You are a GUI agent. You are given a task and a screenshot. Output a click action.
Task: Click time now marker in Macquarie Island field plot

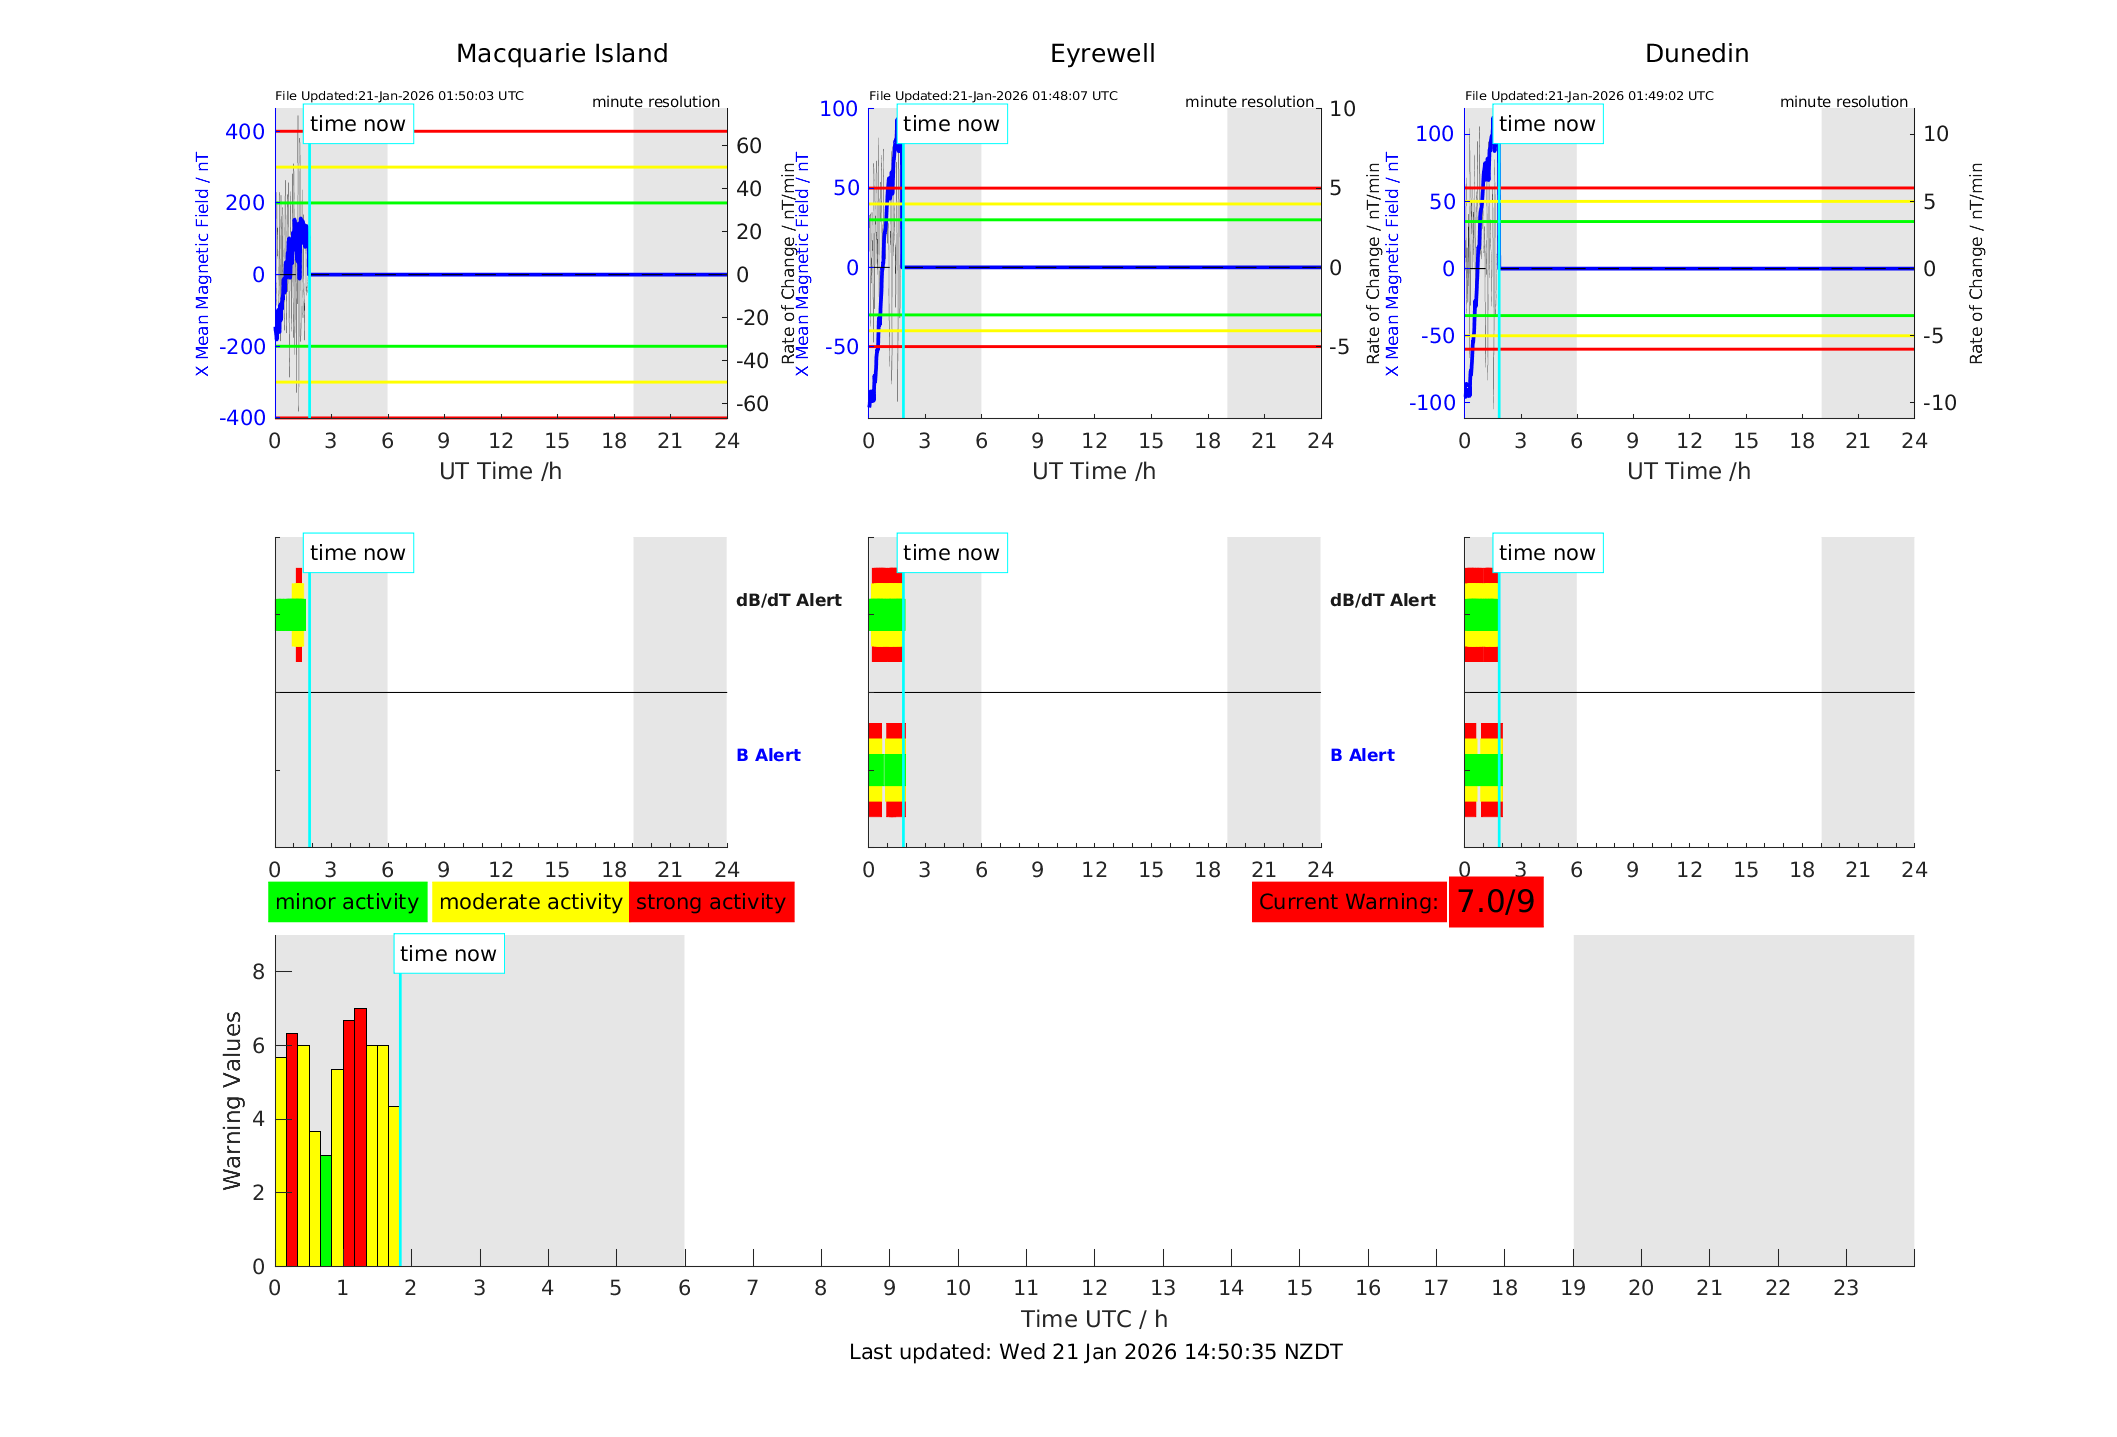357,124
